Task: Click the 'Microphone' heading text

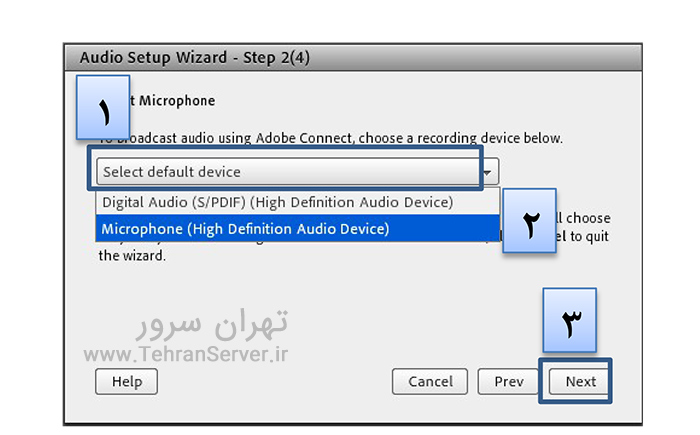Action: click(177, 101)
